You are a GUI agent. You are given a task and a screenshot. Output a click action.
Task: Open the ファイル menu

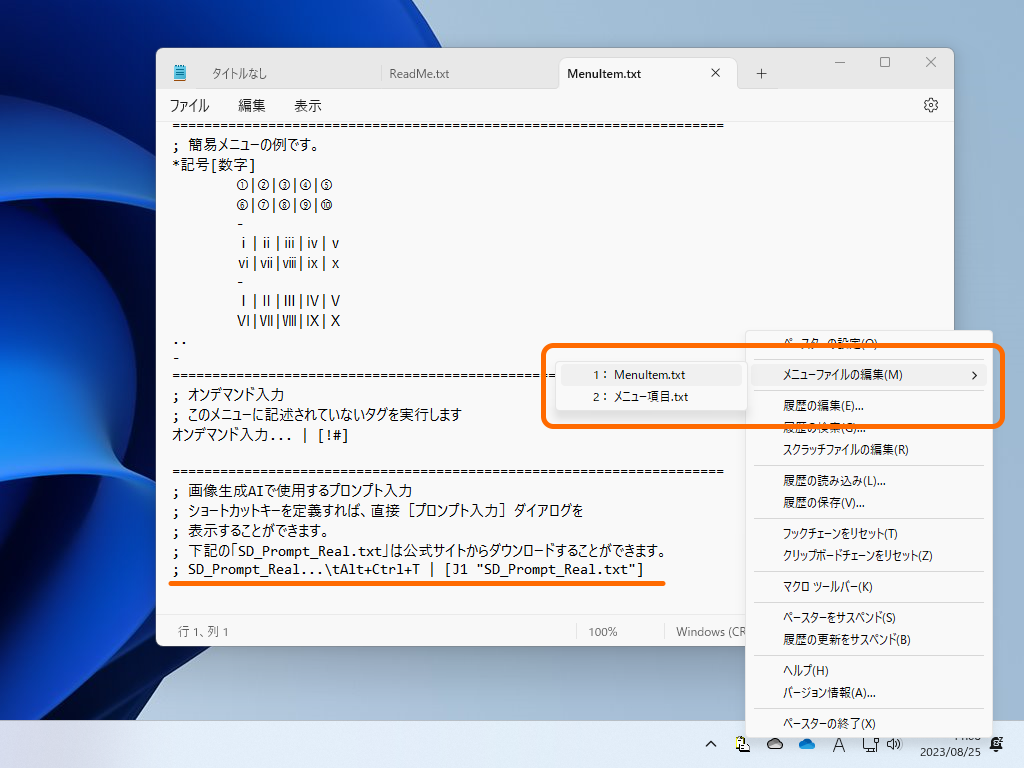pos(186,105)
